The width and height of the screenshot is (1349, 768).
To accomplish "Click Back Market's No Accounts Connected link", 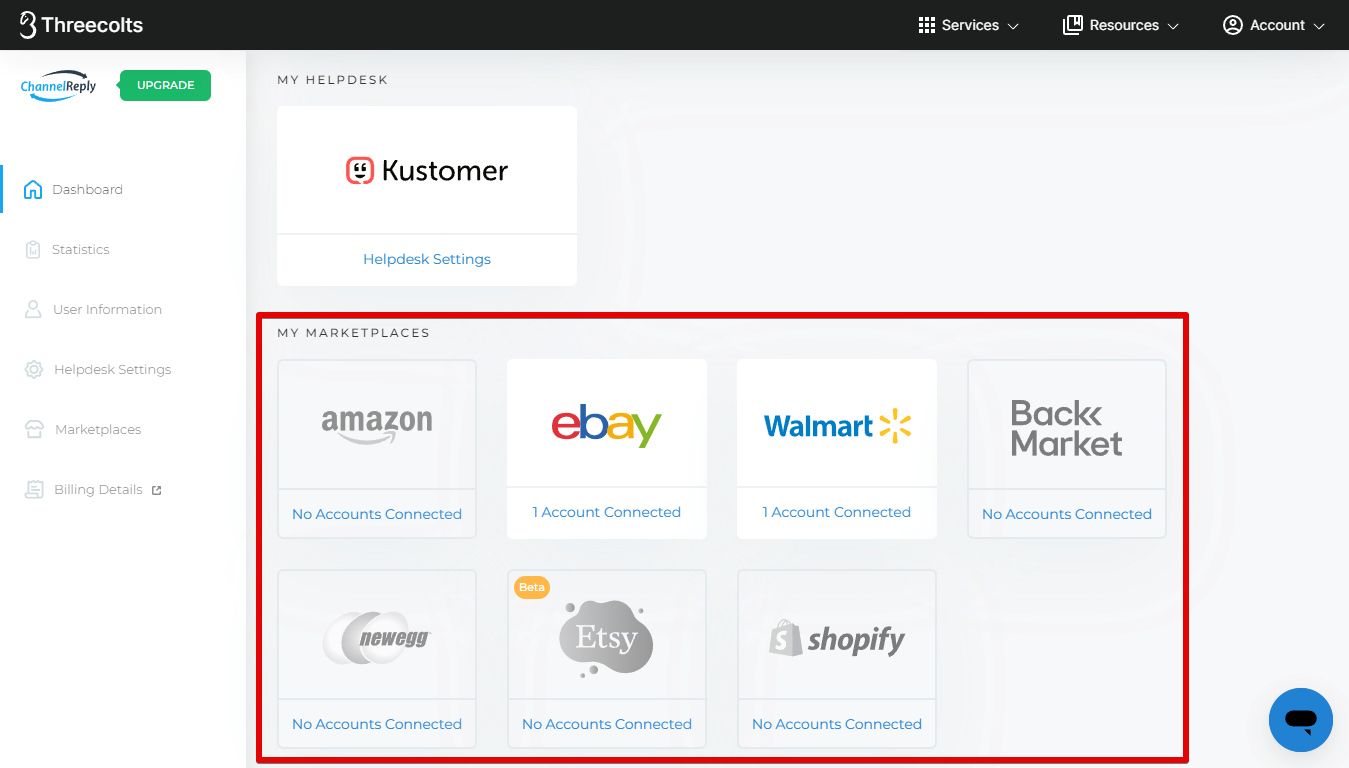I will click(x=1067, y=514).
